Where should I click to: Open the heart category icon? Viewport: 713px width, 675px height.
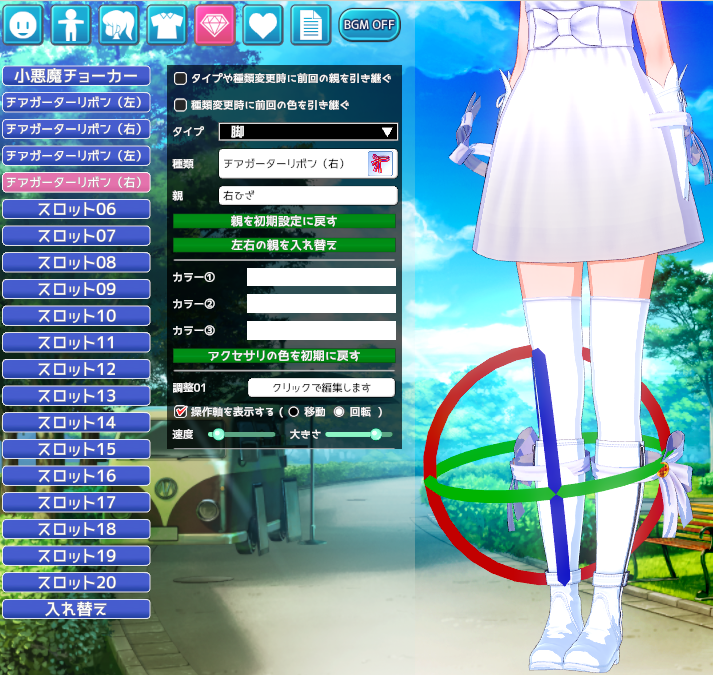click(x=263, y=23)
